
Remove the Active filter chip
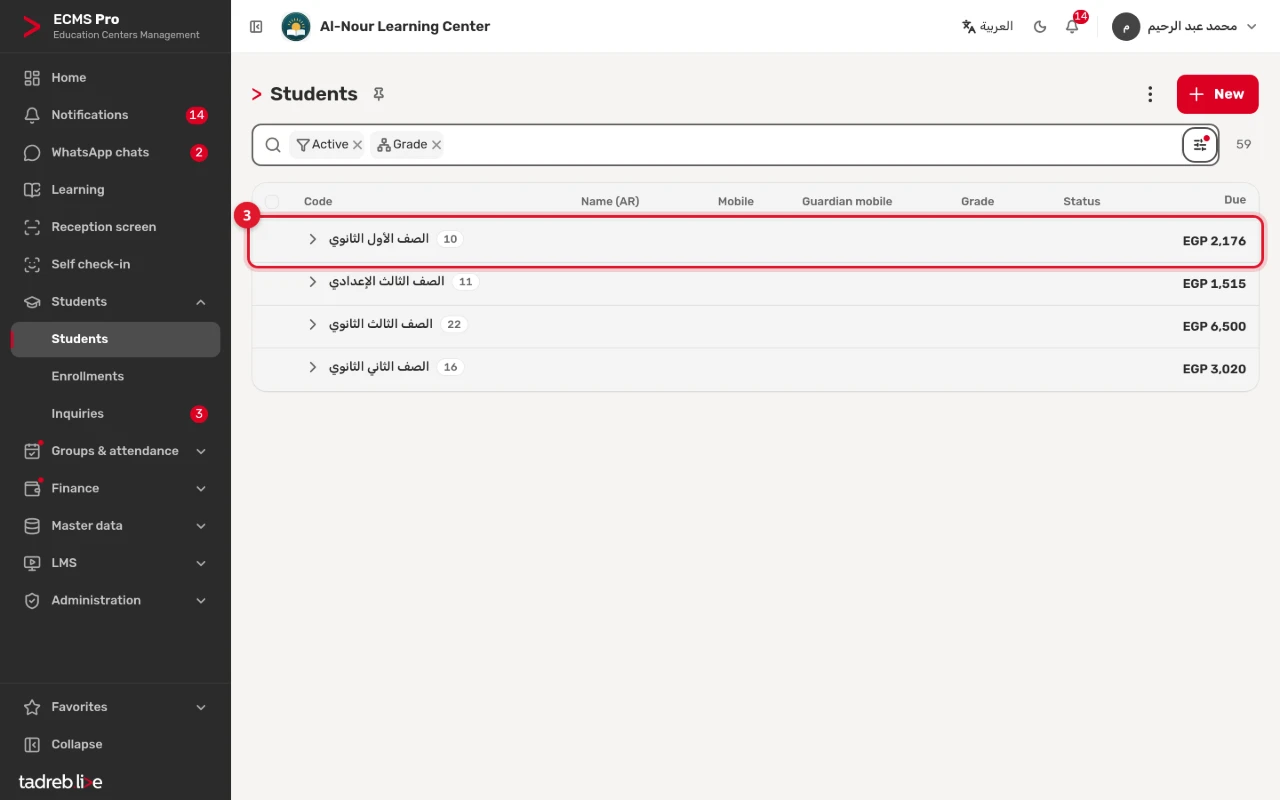[357, 145]
